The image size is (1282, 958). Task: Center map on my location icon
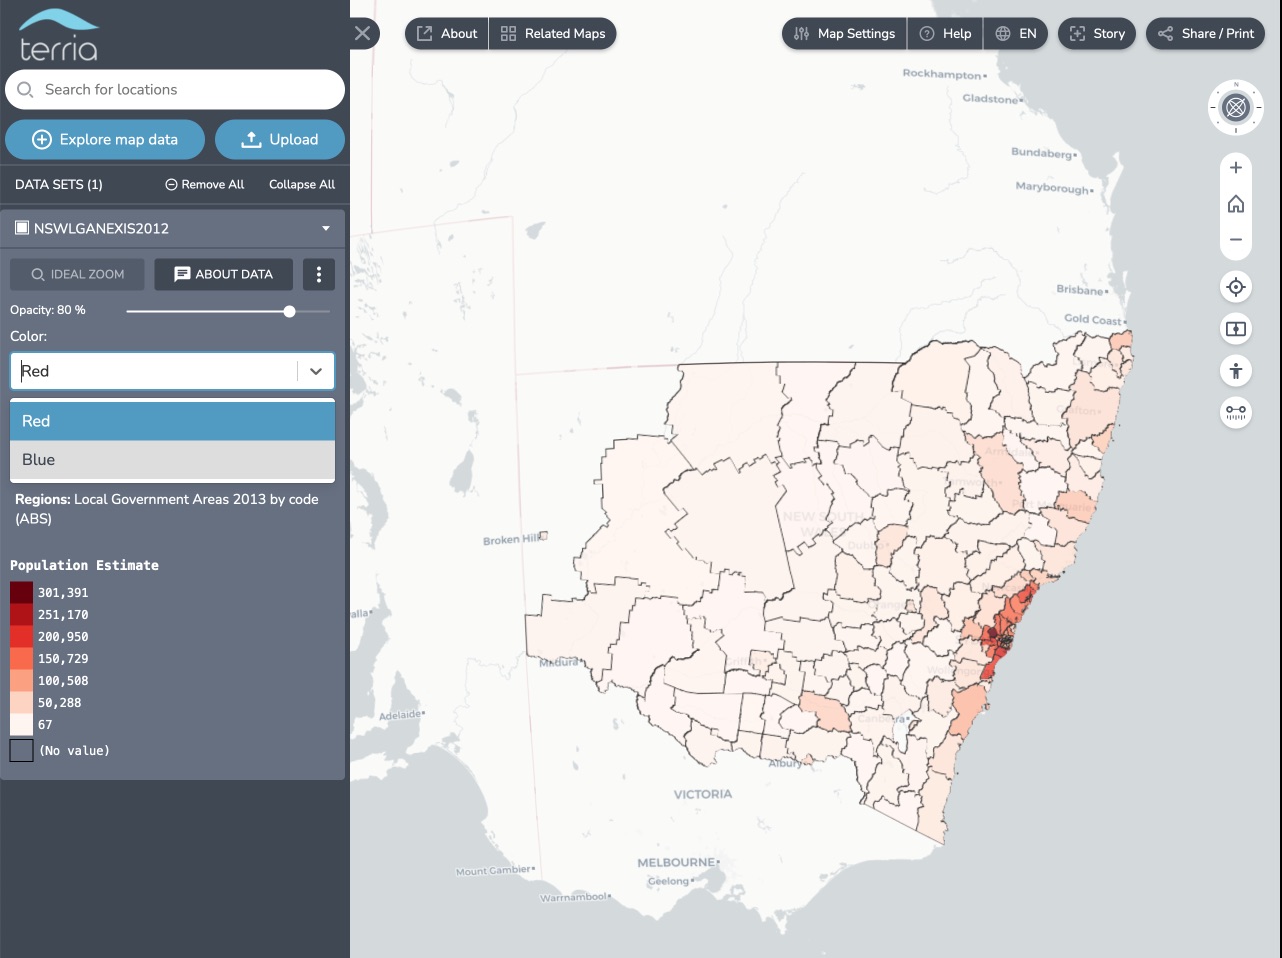[x=1236, y=287]
